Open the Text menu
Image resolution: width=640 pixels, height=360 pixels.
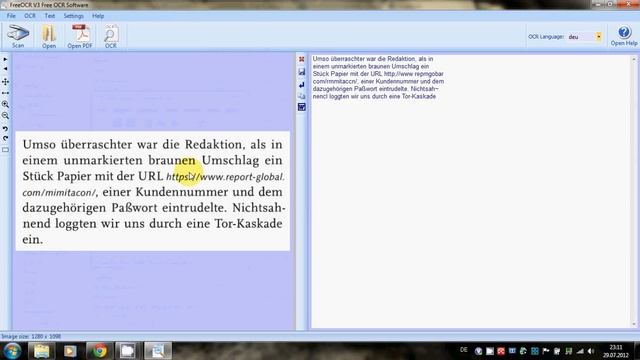[49, 16]
